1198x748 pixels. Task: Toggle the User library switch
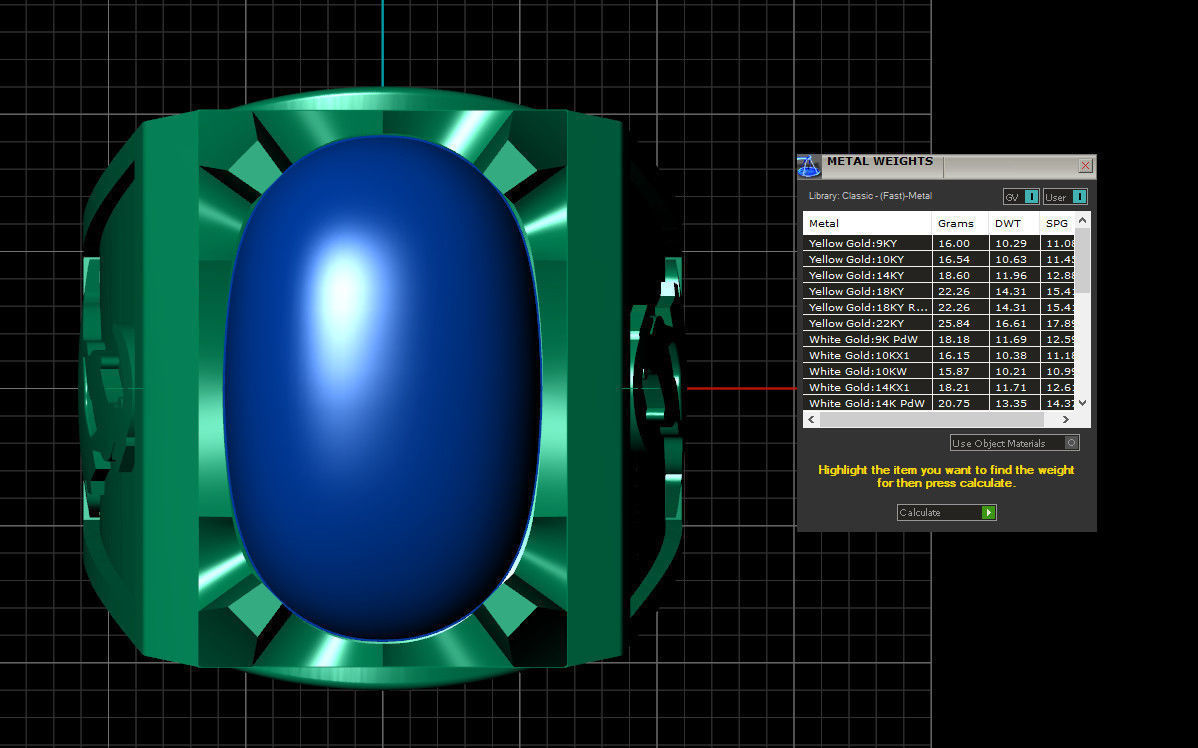tap(1065, 197)
